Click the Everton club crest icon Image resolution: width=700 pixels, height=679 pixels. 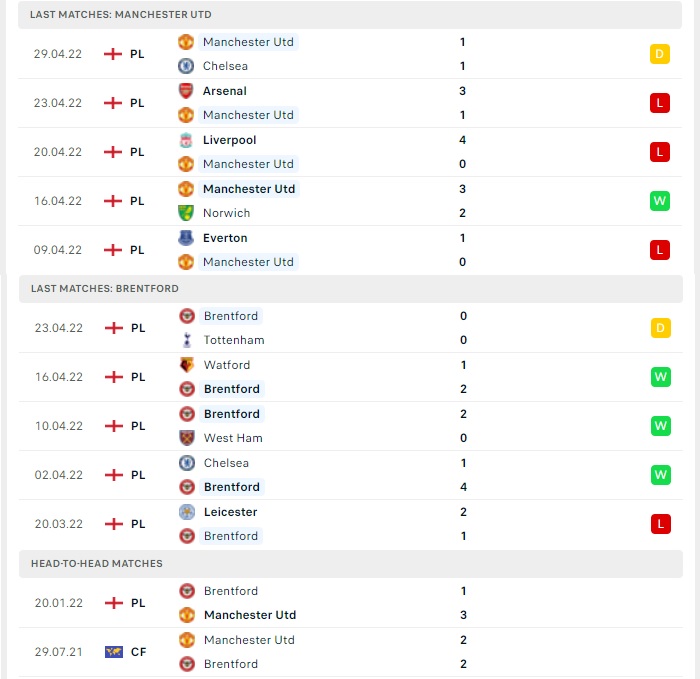coord(186,238)
